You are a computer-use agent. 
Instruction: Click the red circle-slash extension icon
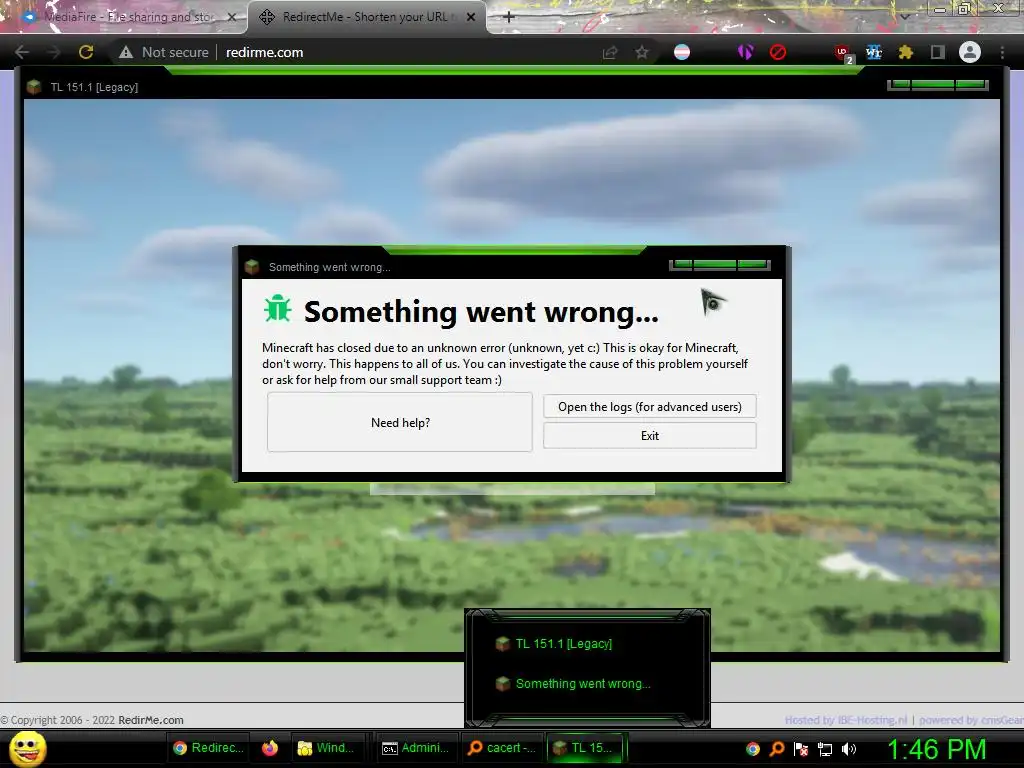[x=778, y=52]
